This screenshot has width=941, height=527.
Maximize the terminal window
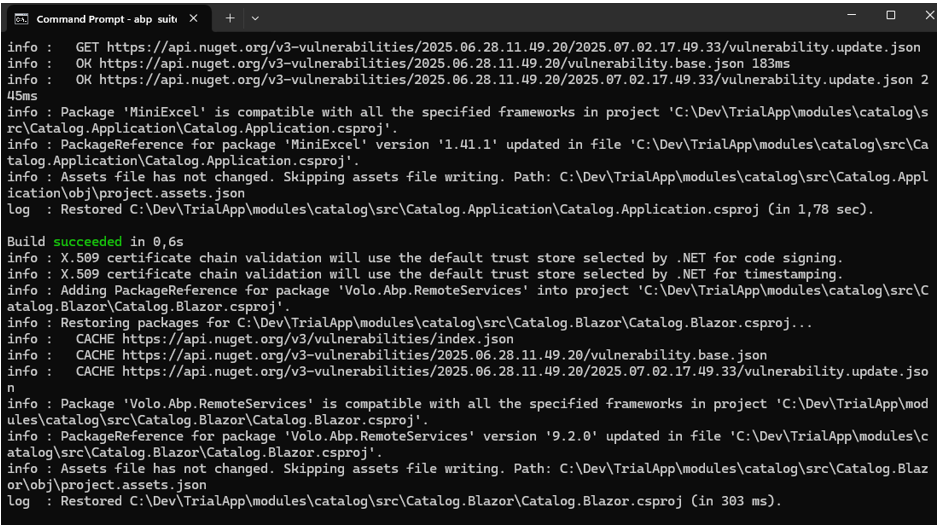click(890, 16)
